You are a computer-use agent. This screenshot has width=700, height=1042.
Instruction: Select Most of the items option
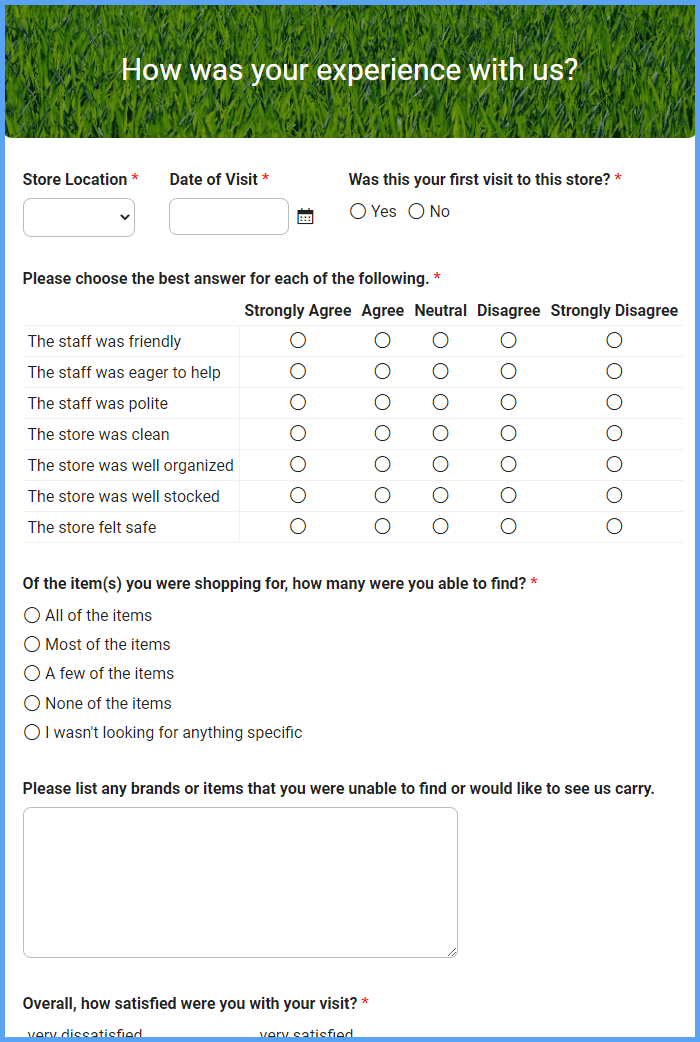point(32,645)
